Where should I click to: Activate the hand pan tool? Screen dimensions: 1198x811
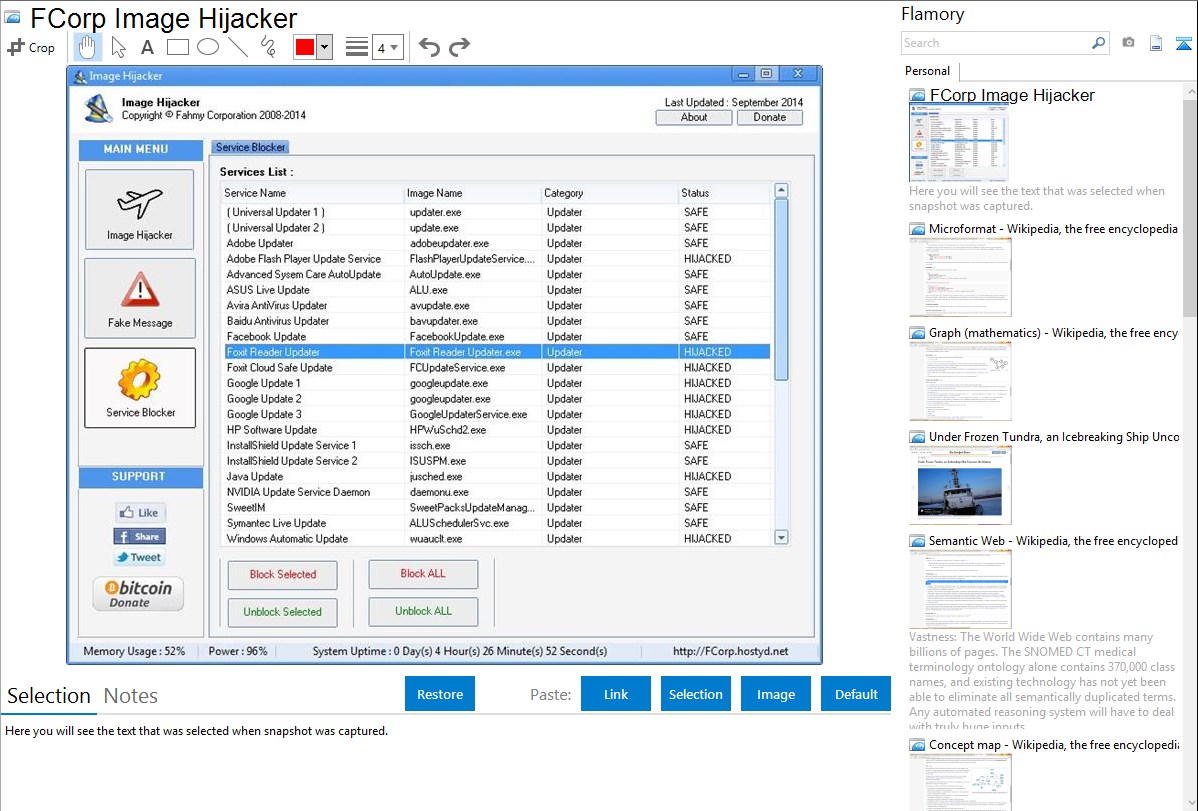coord(87,47)
